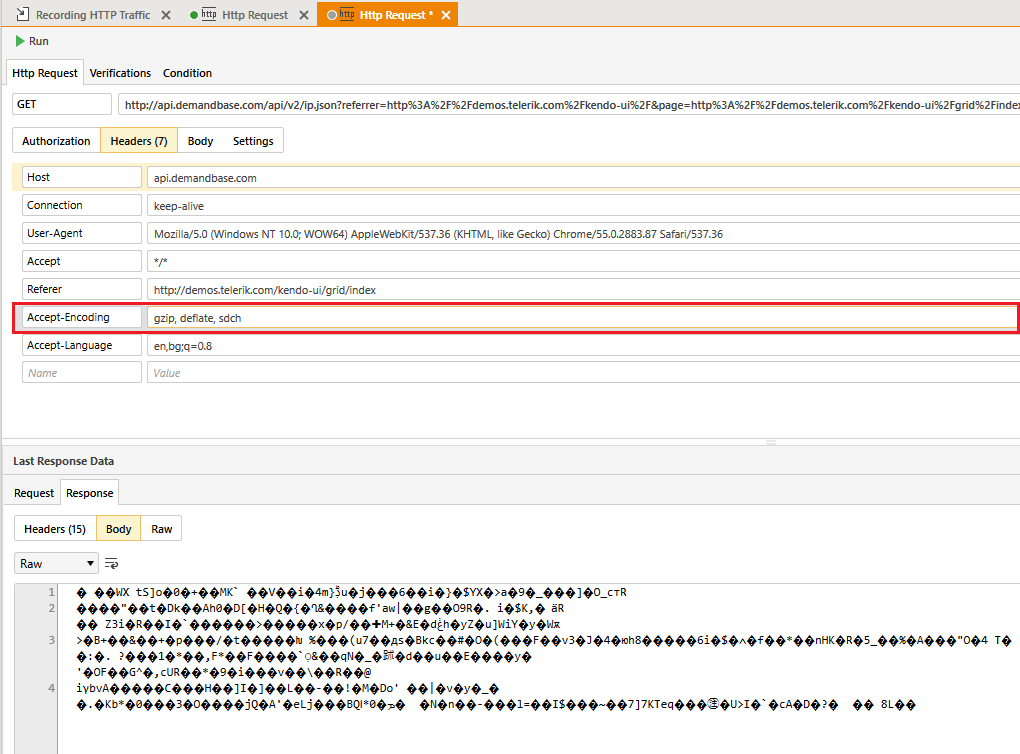Open the Raw format dropdown
The width and height of the screenshot is (1020, 754).
57,563
